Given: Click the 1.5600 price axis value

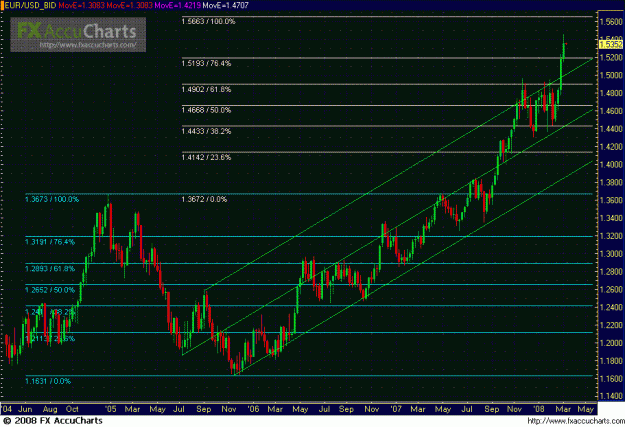Looking at the screenshot, I should (611, 22).
